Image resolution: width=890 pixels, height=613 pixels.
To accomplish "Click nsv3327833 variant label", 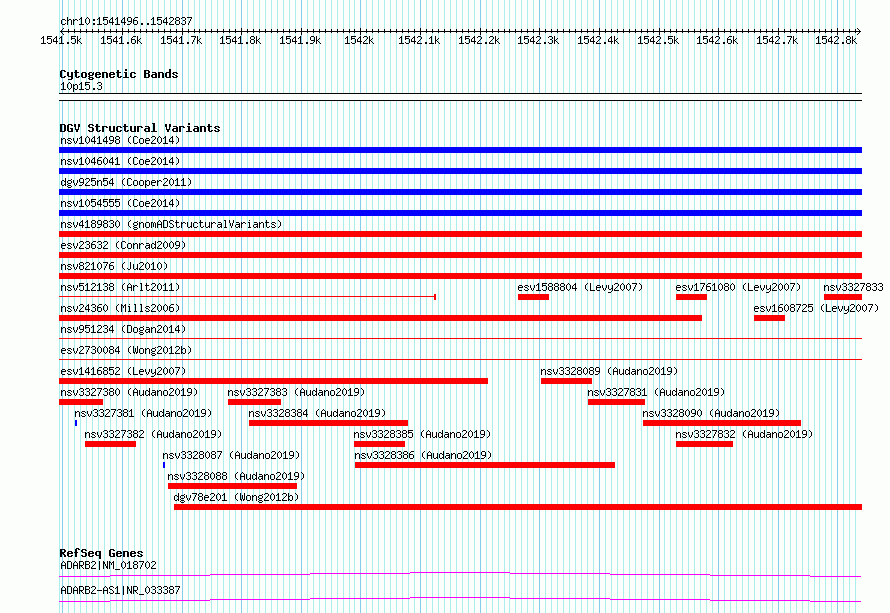I will (853, 287).
